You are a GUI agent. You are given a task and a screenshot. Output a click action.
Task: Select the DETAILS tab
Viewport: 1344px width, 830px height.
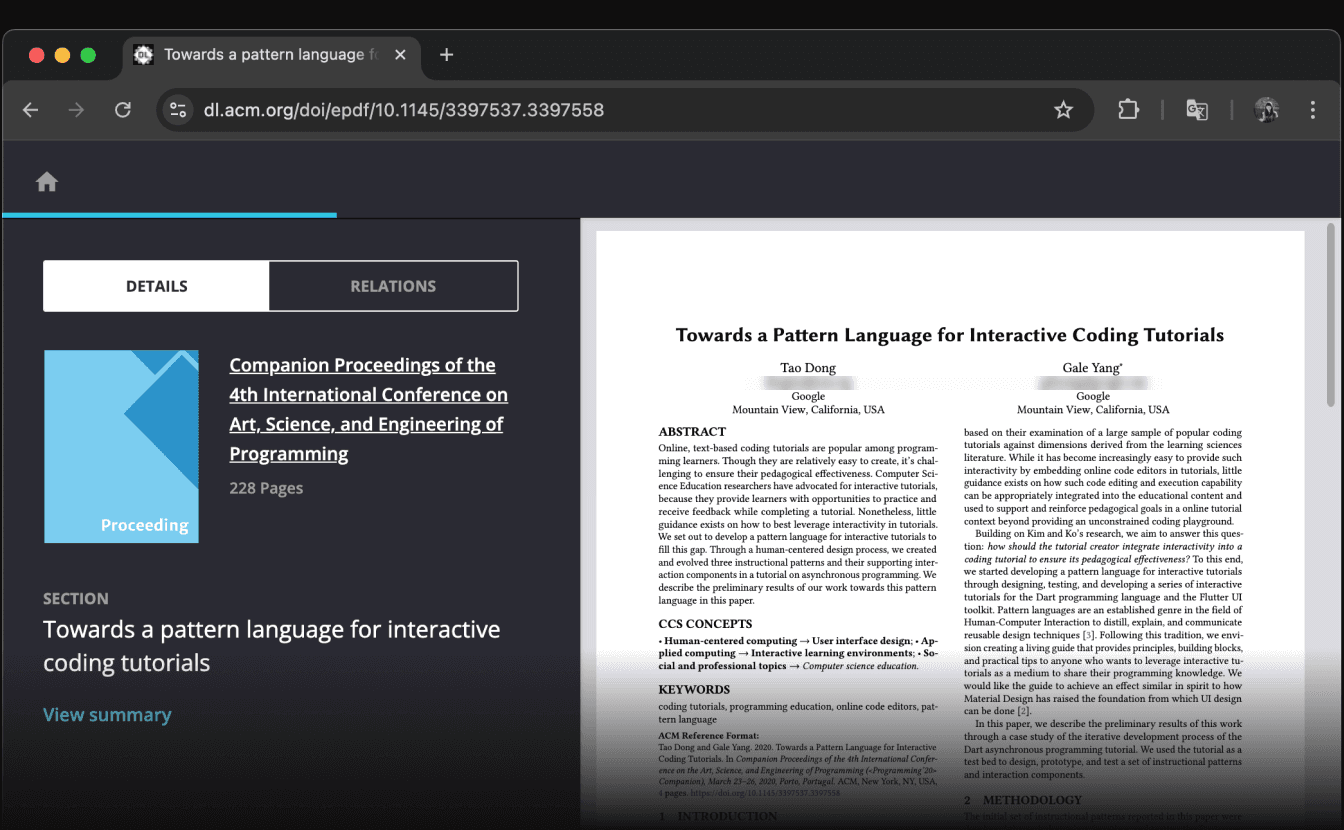coord(156,286)
